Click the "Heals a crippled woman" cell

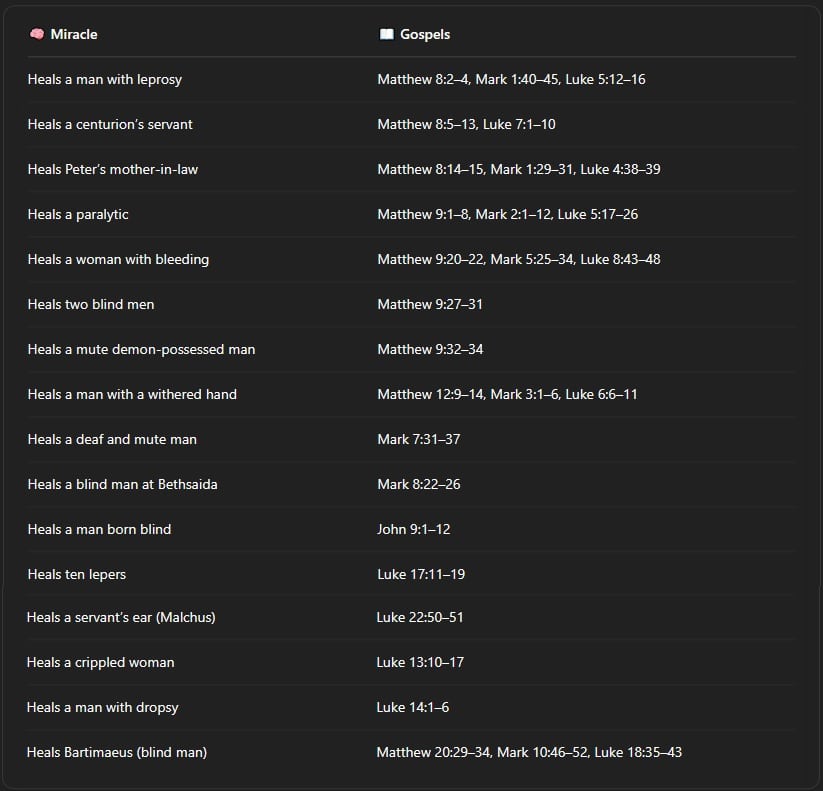coord(100,662)
